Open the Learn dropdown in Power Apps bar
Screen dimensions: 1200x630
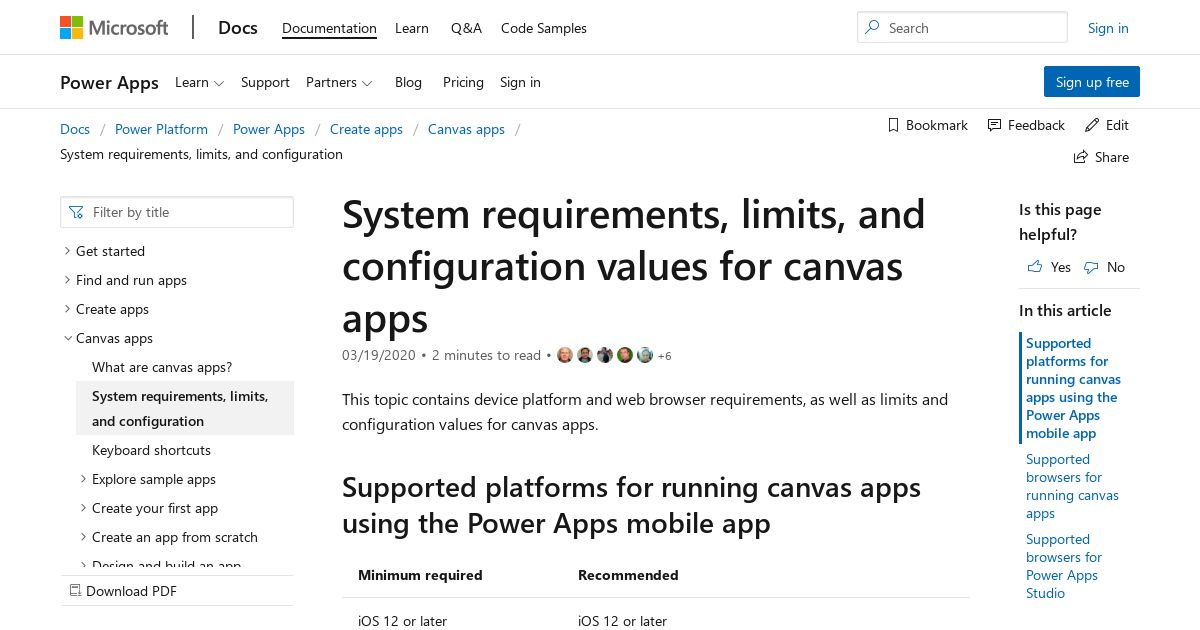click(199, 82)
